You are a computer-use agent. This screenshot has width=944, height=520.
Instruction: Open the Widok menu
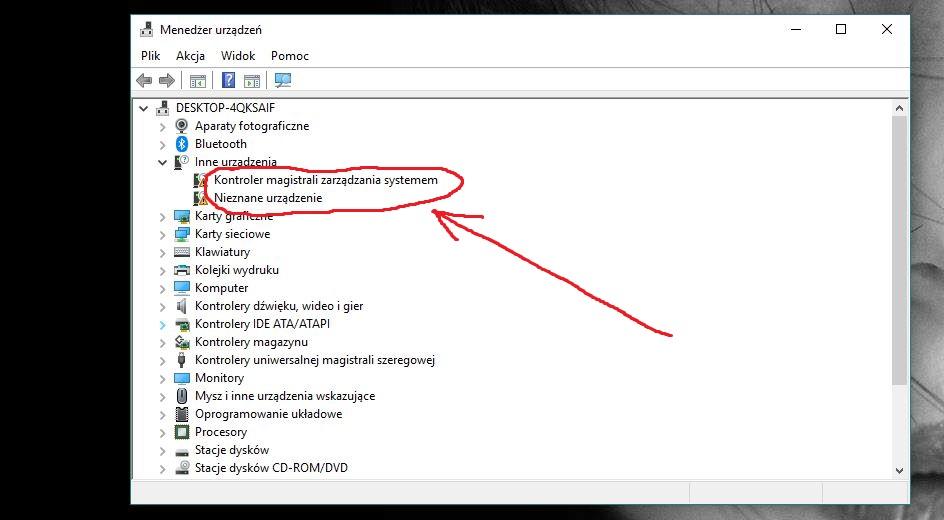(238, 56)
